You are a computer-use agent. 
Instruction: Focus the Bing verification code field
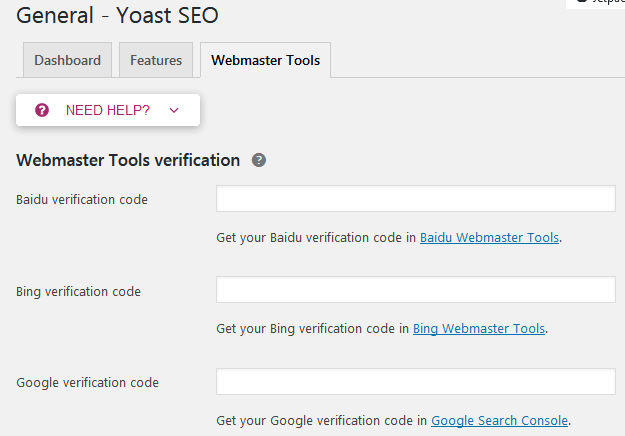pyautogui.click(x=416, y=289)
